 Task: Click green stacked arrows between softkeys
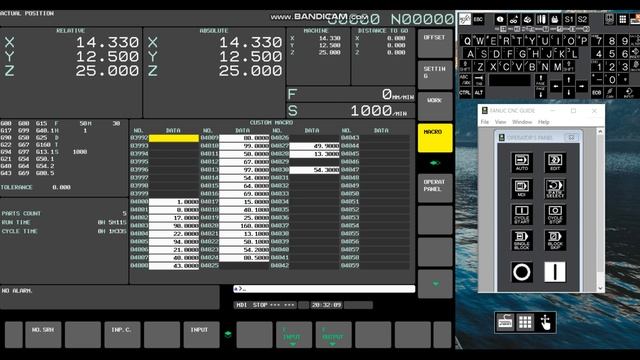228,334
